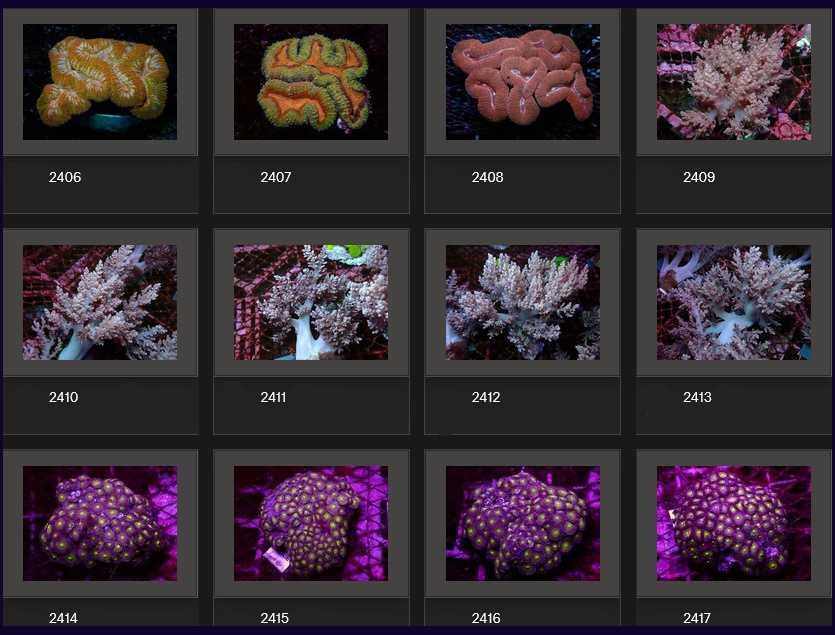
Task: Select the label text 2413
Action: [697, 397]
